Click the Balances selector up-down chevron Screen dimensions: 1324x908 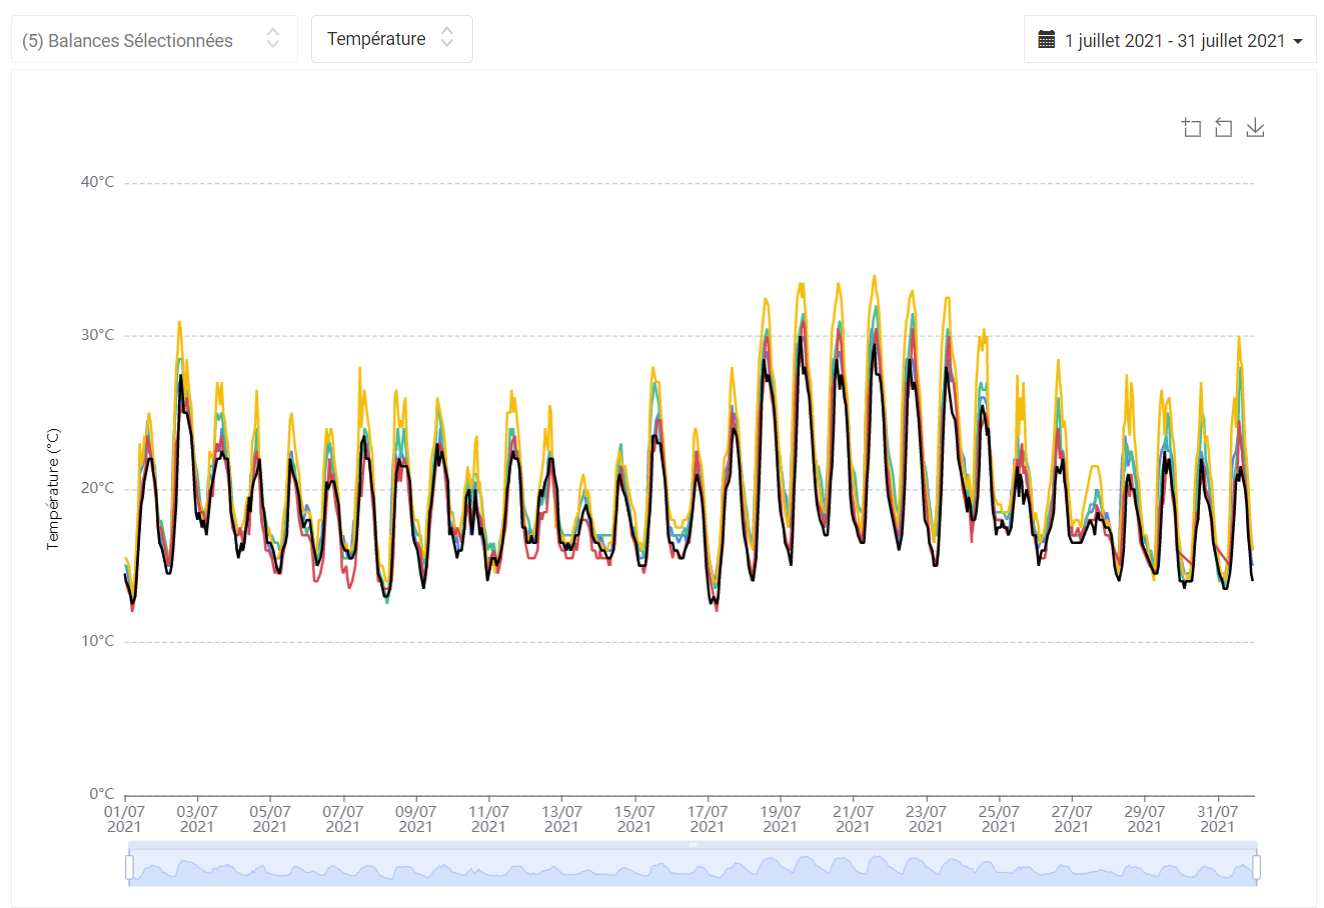[273, 39]
